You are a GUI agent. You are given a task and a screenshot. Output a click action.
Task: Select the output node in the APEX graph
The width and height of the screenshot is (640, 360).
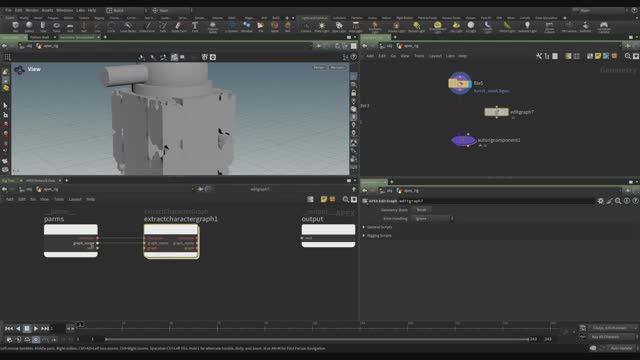(328, 236)
